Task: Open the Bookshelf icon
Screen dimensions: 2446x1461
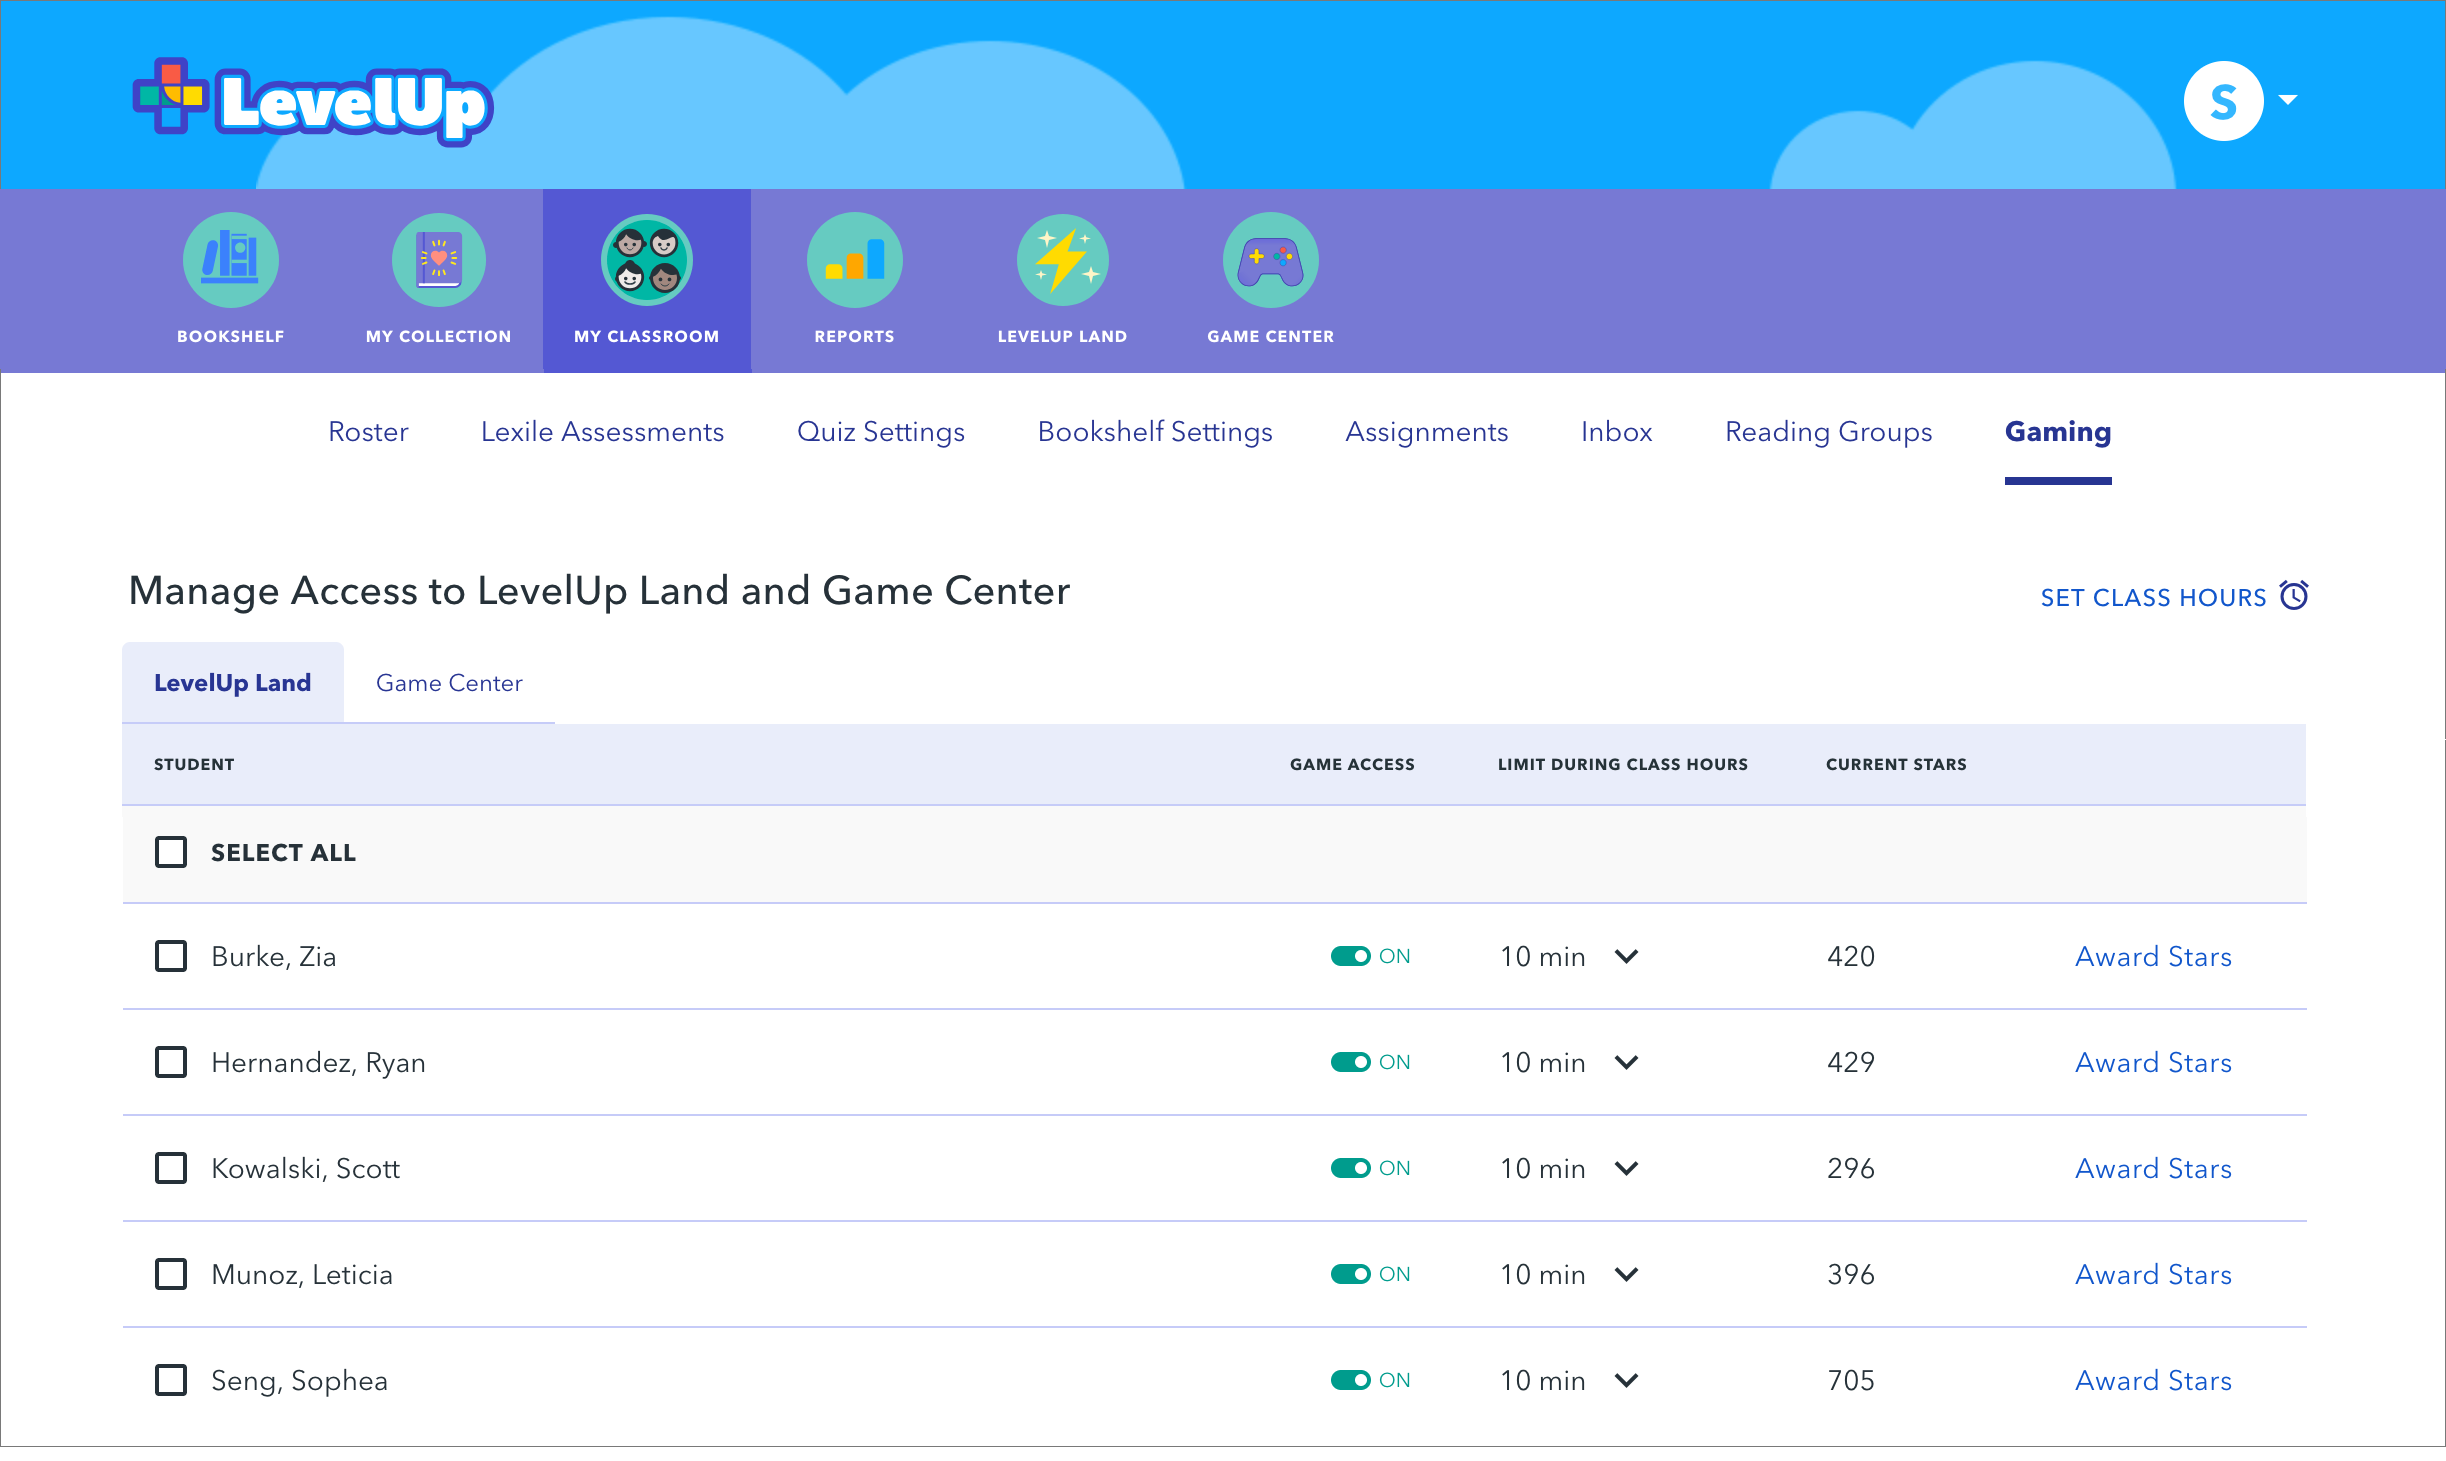Action: pos(230,260)
